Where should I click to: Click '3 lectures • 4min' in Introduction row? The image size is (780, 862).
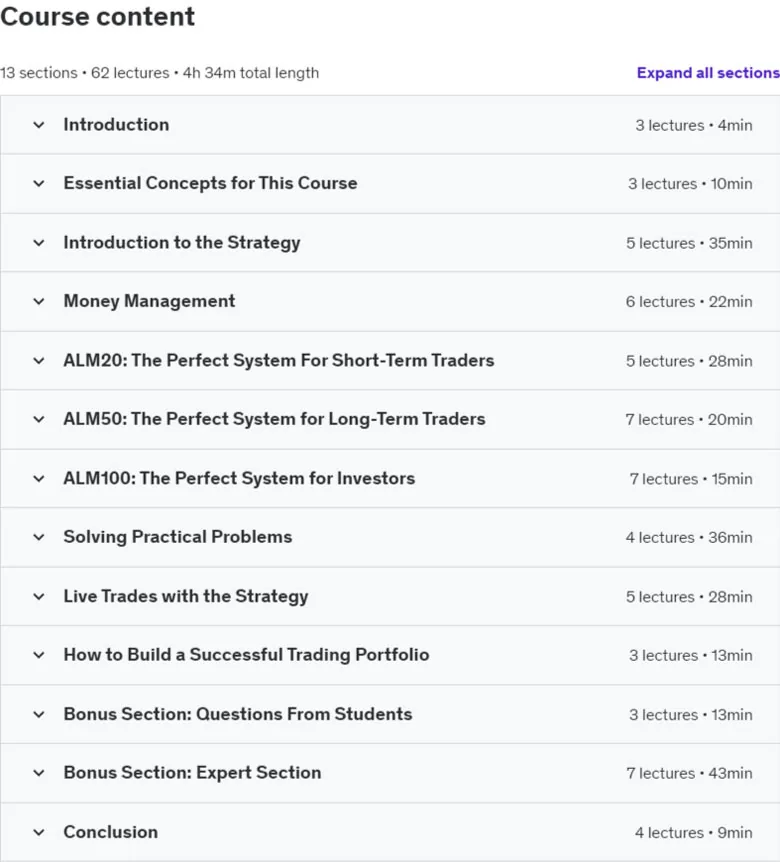click(694, 125)
